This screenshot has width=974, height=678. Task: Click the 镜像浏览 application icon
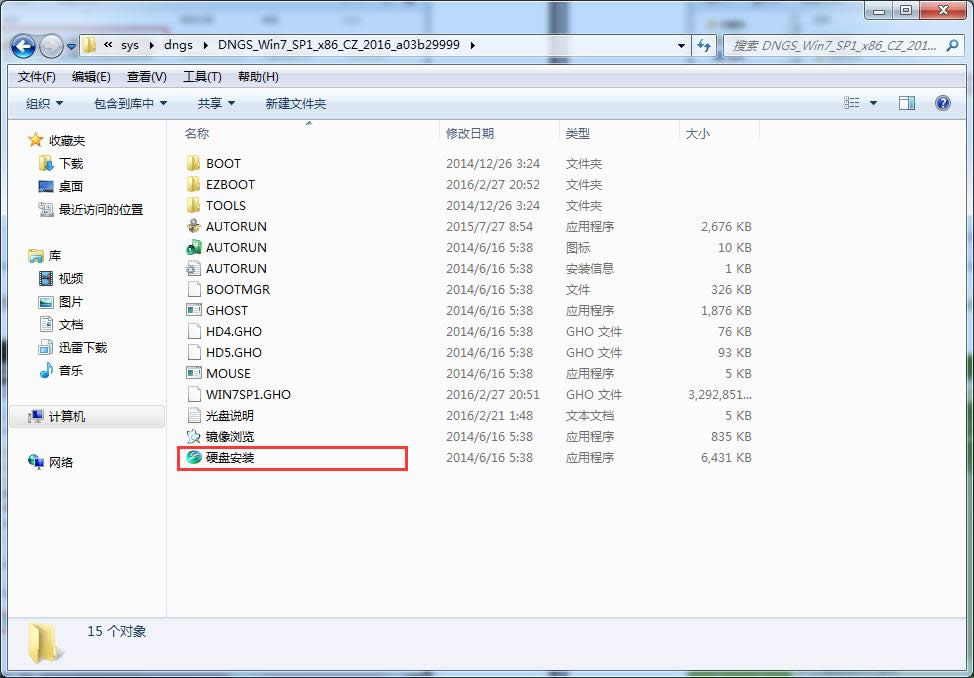pos(194,437)
